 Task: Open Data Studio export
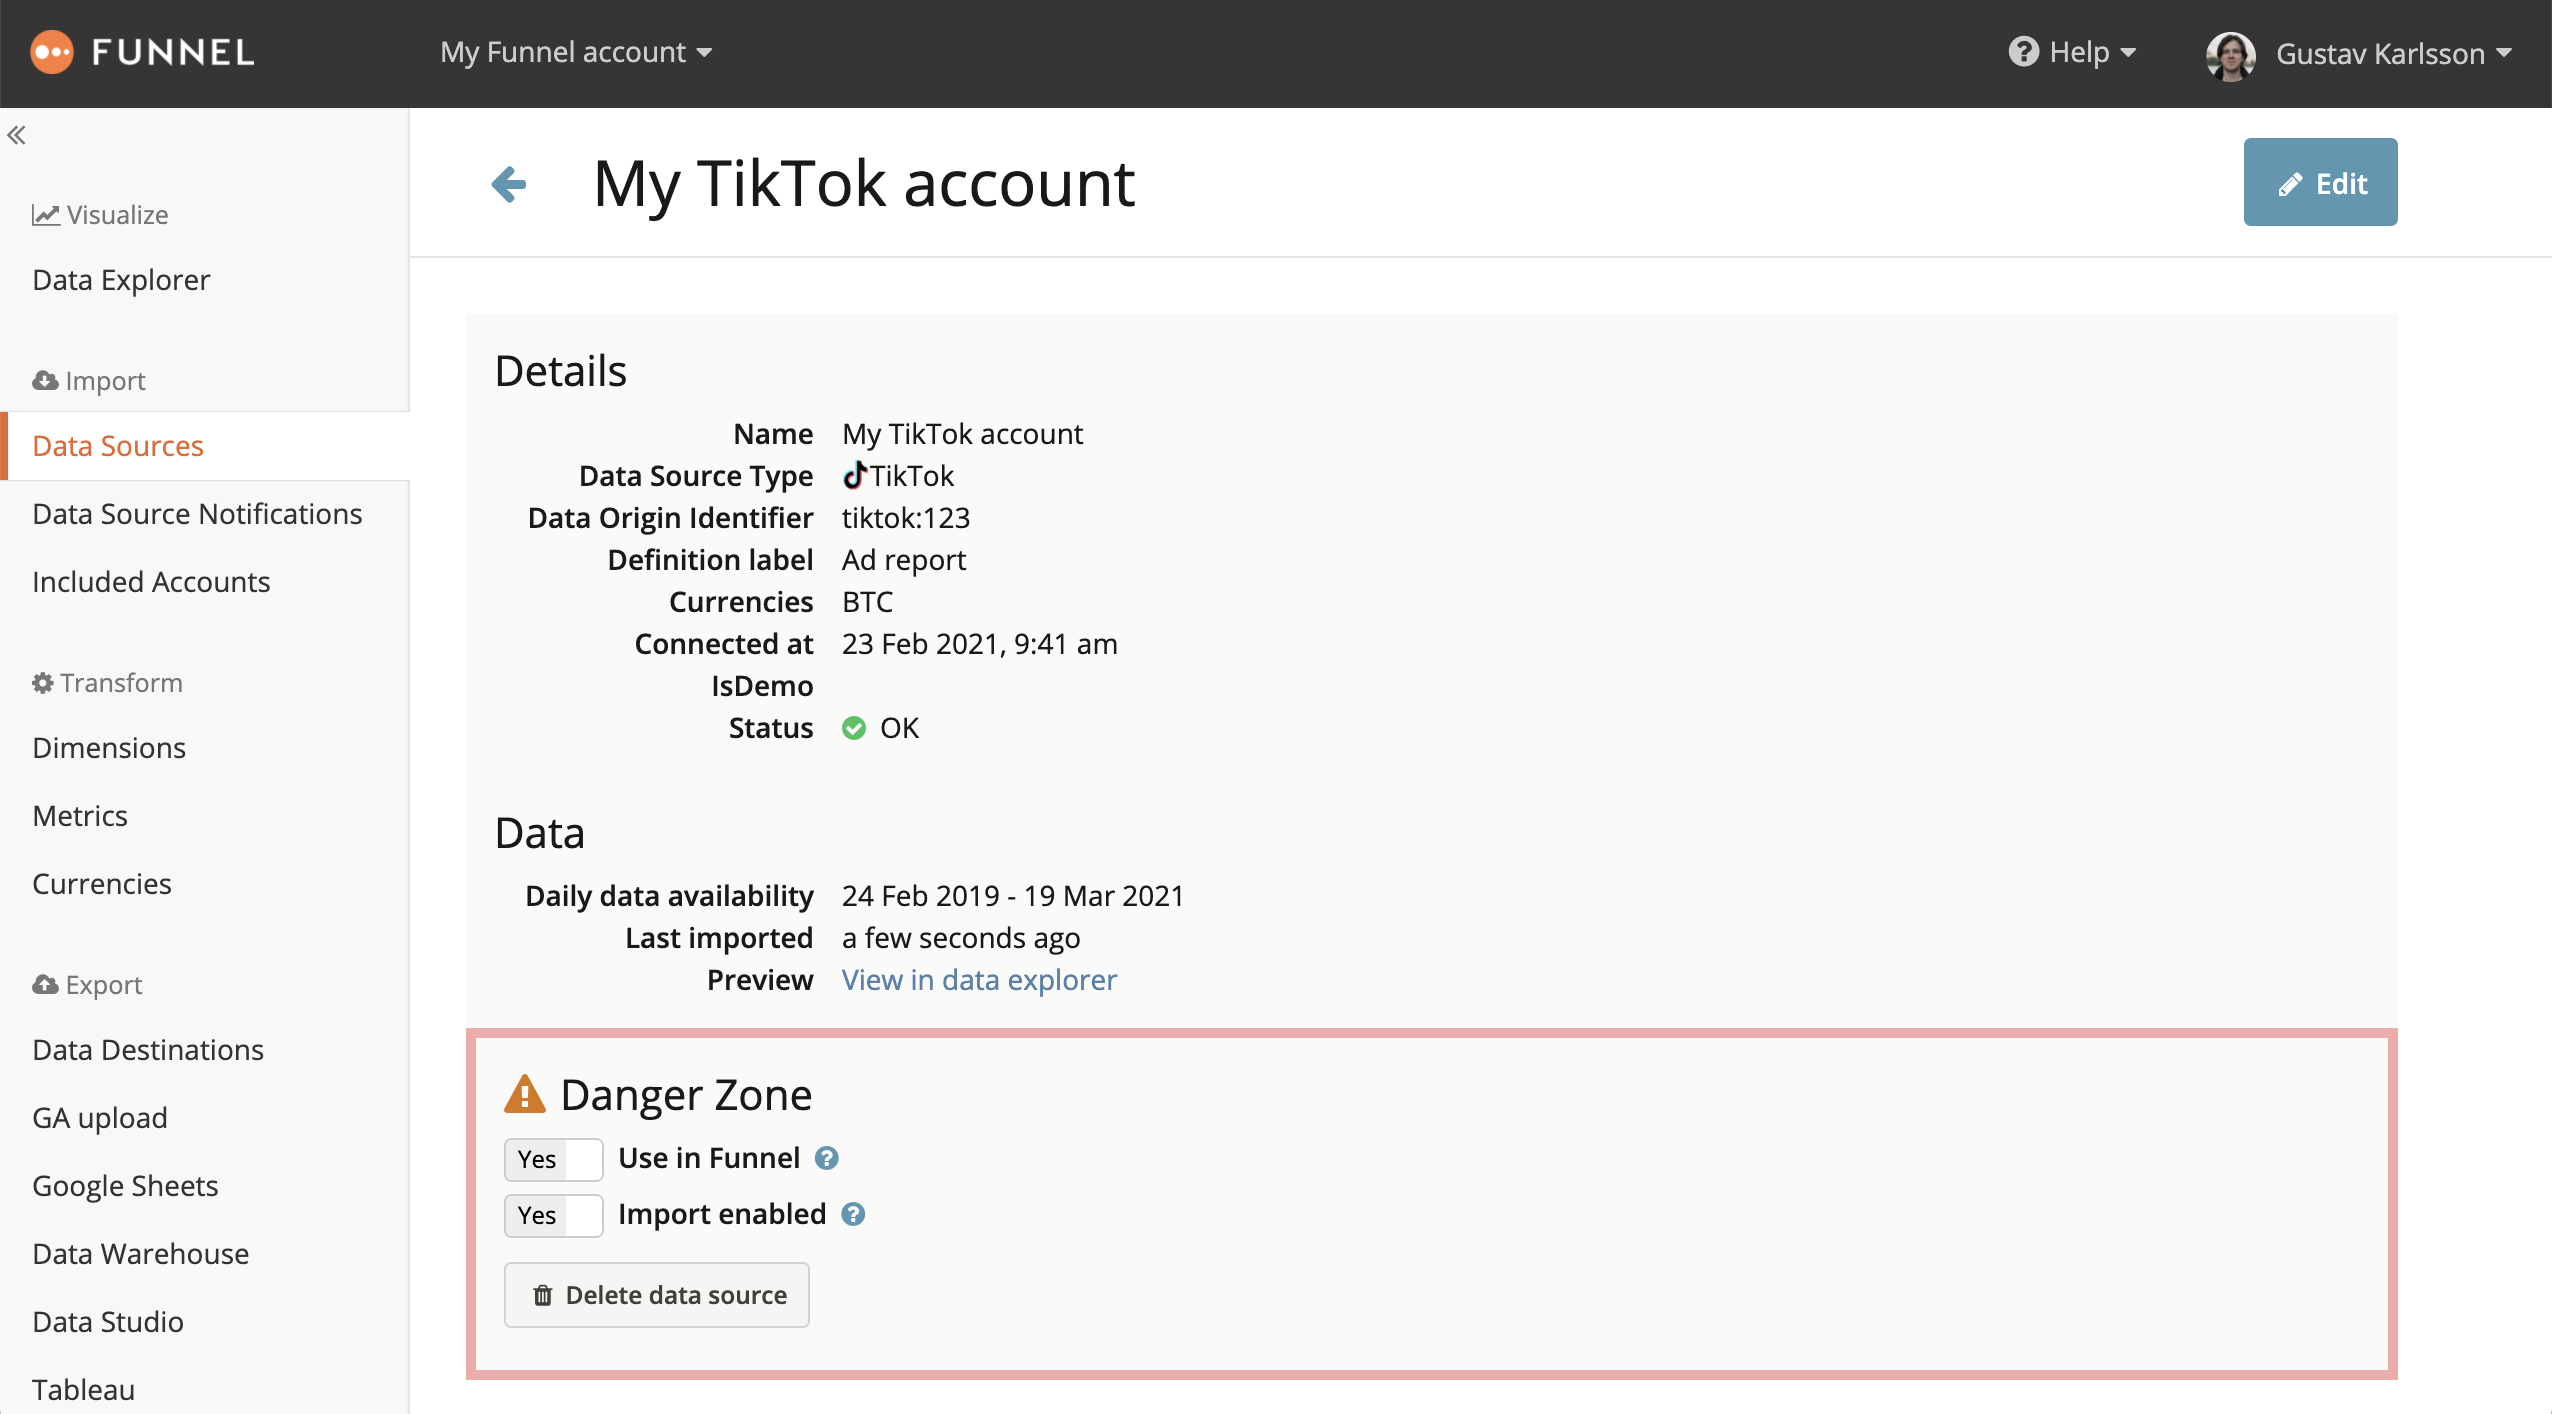pyautogui.click(x=108, y=1322)
